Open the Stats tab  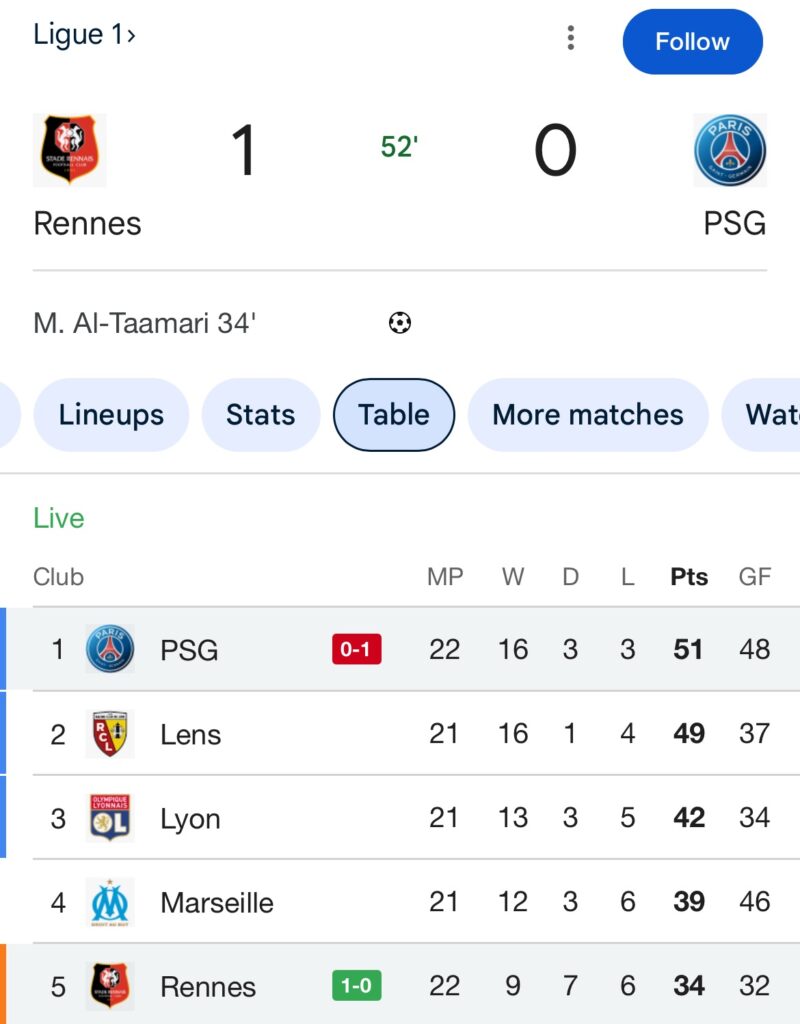260,414
